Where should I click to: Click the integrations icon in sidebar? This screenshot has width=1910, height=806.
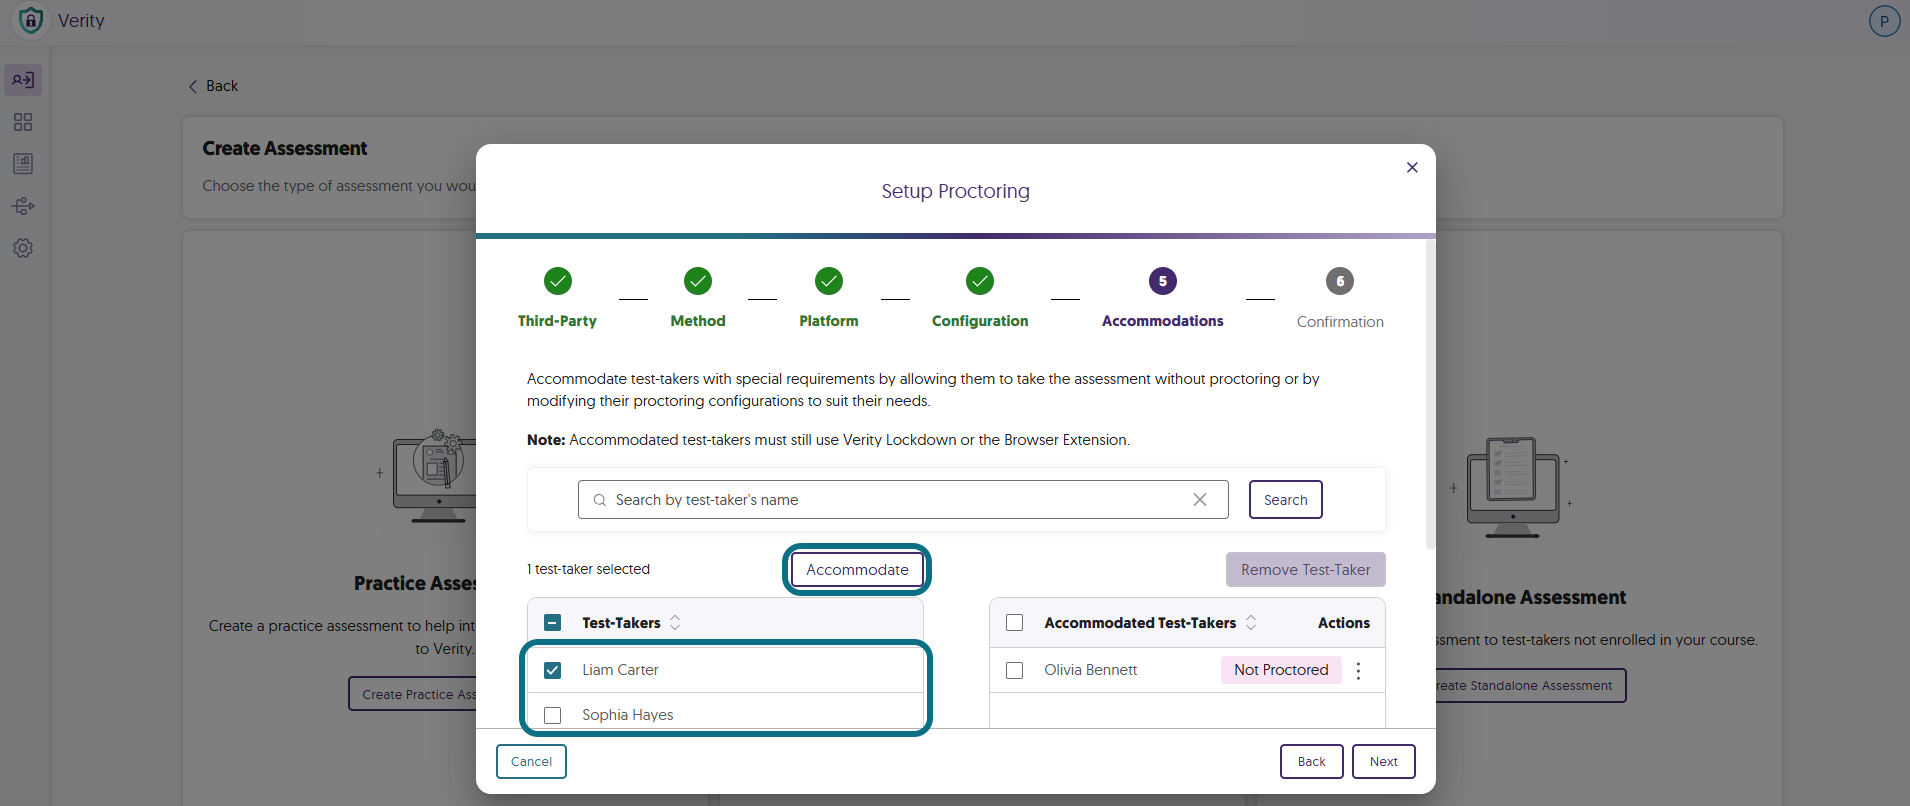tap(23, 206)
